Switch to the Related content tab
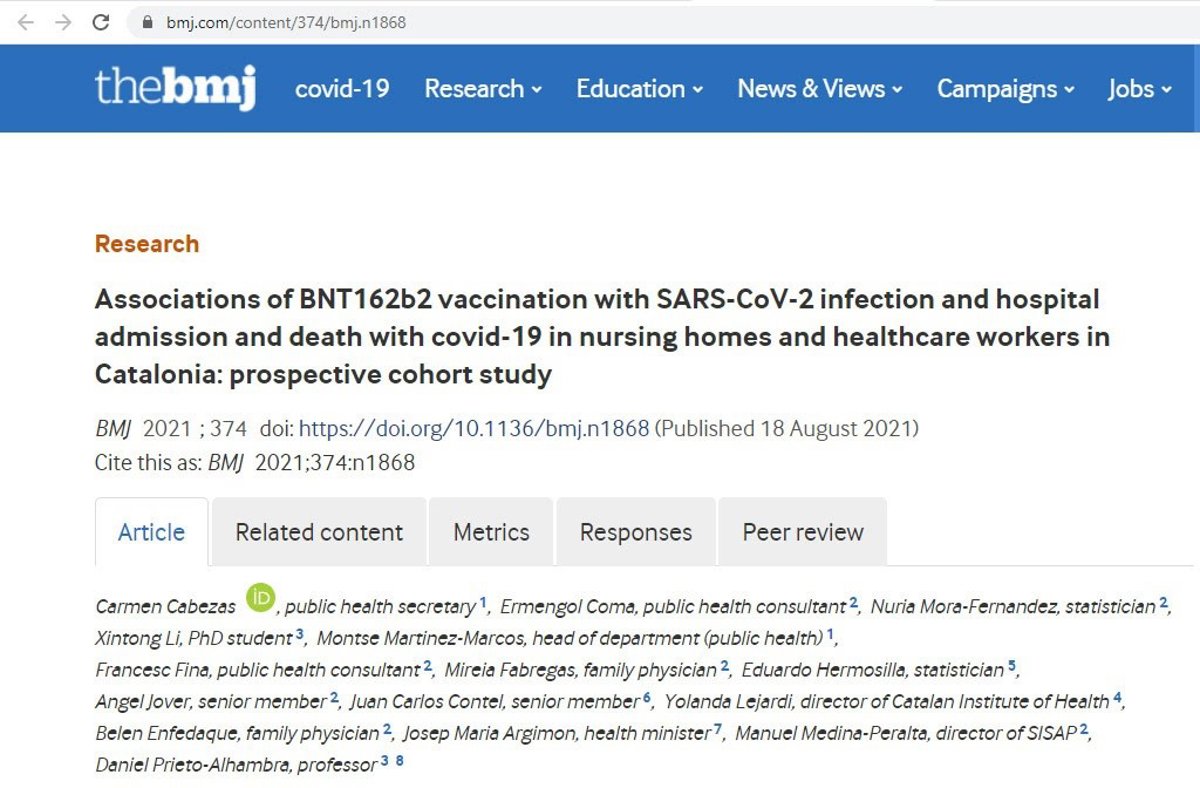Viewport: 1200px width, 788px height. click(319, 532)
